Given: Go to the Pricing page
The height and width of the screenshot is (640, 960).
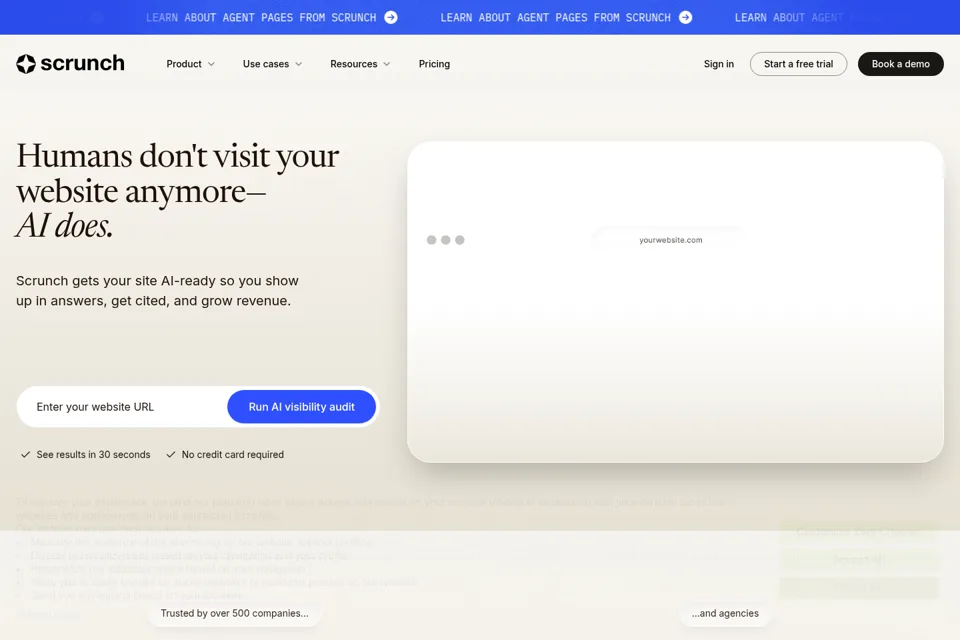Looking at the screenshot, I should click(434, 64).
